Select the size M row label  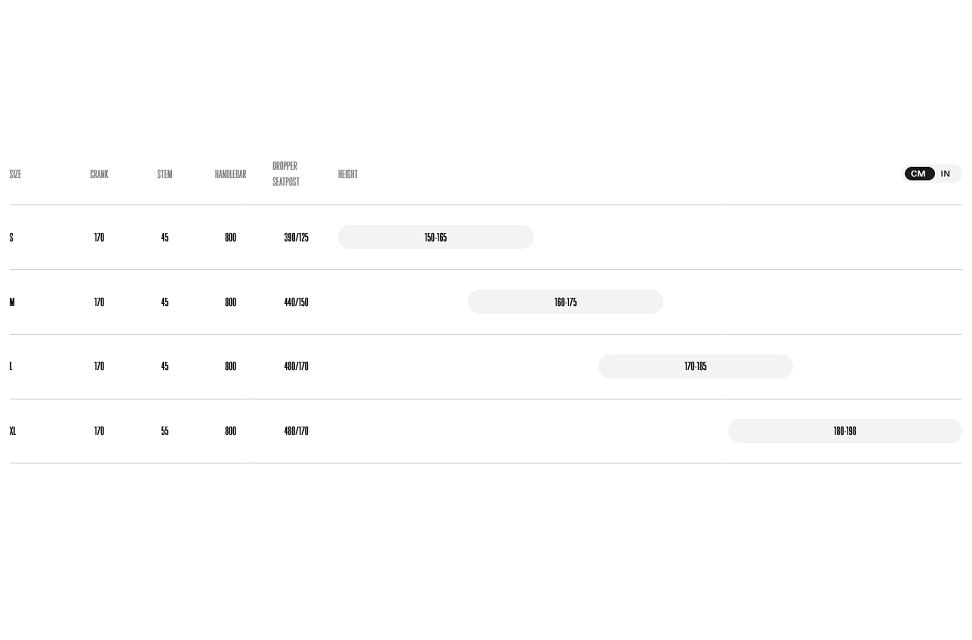pyautogui.click(x=12, y=302)
